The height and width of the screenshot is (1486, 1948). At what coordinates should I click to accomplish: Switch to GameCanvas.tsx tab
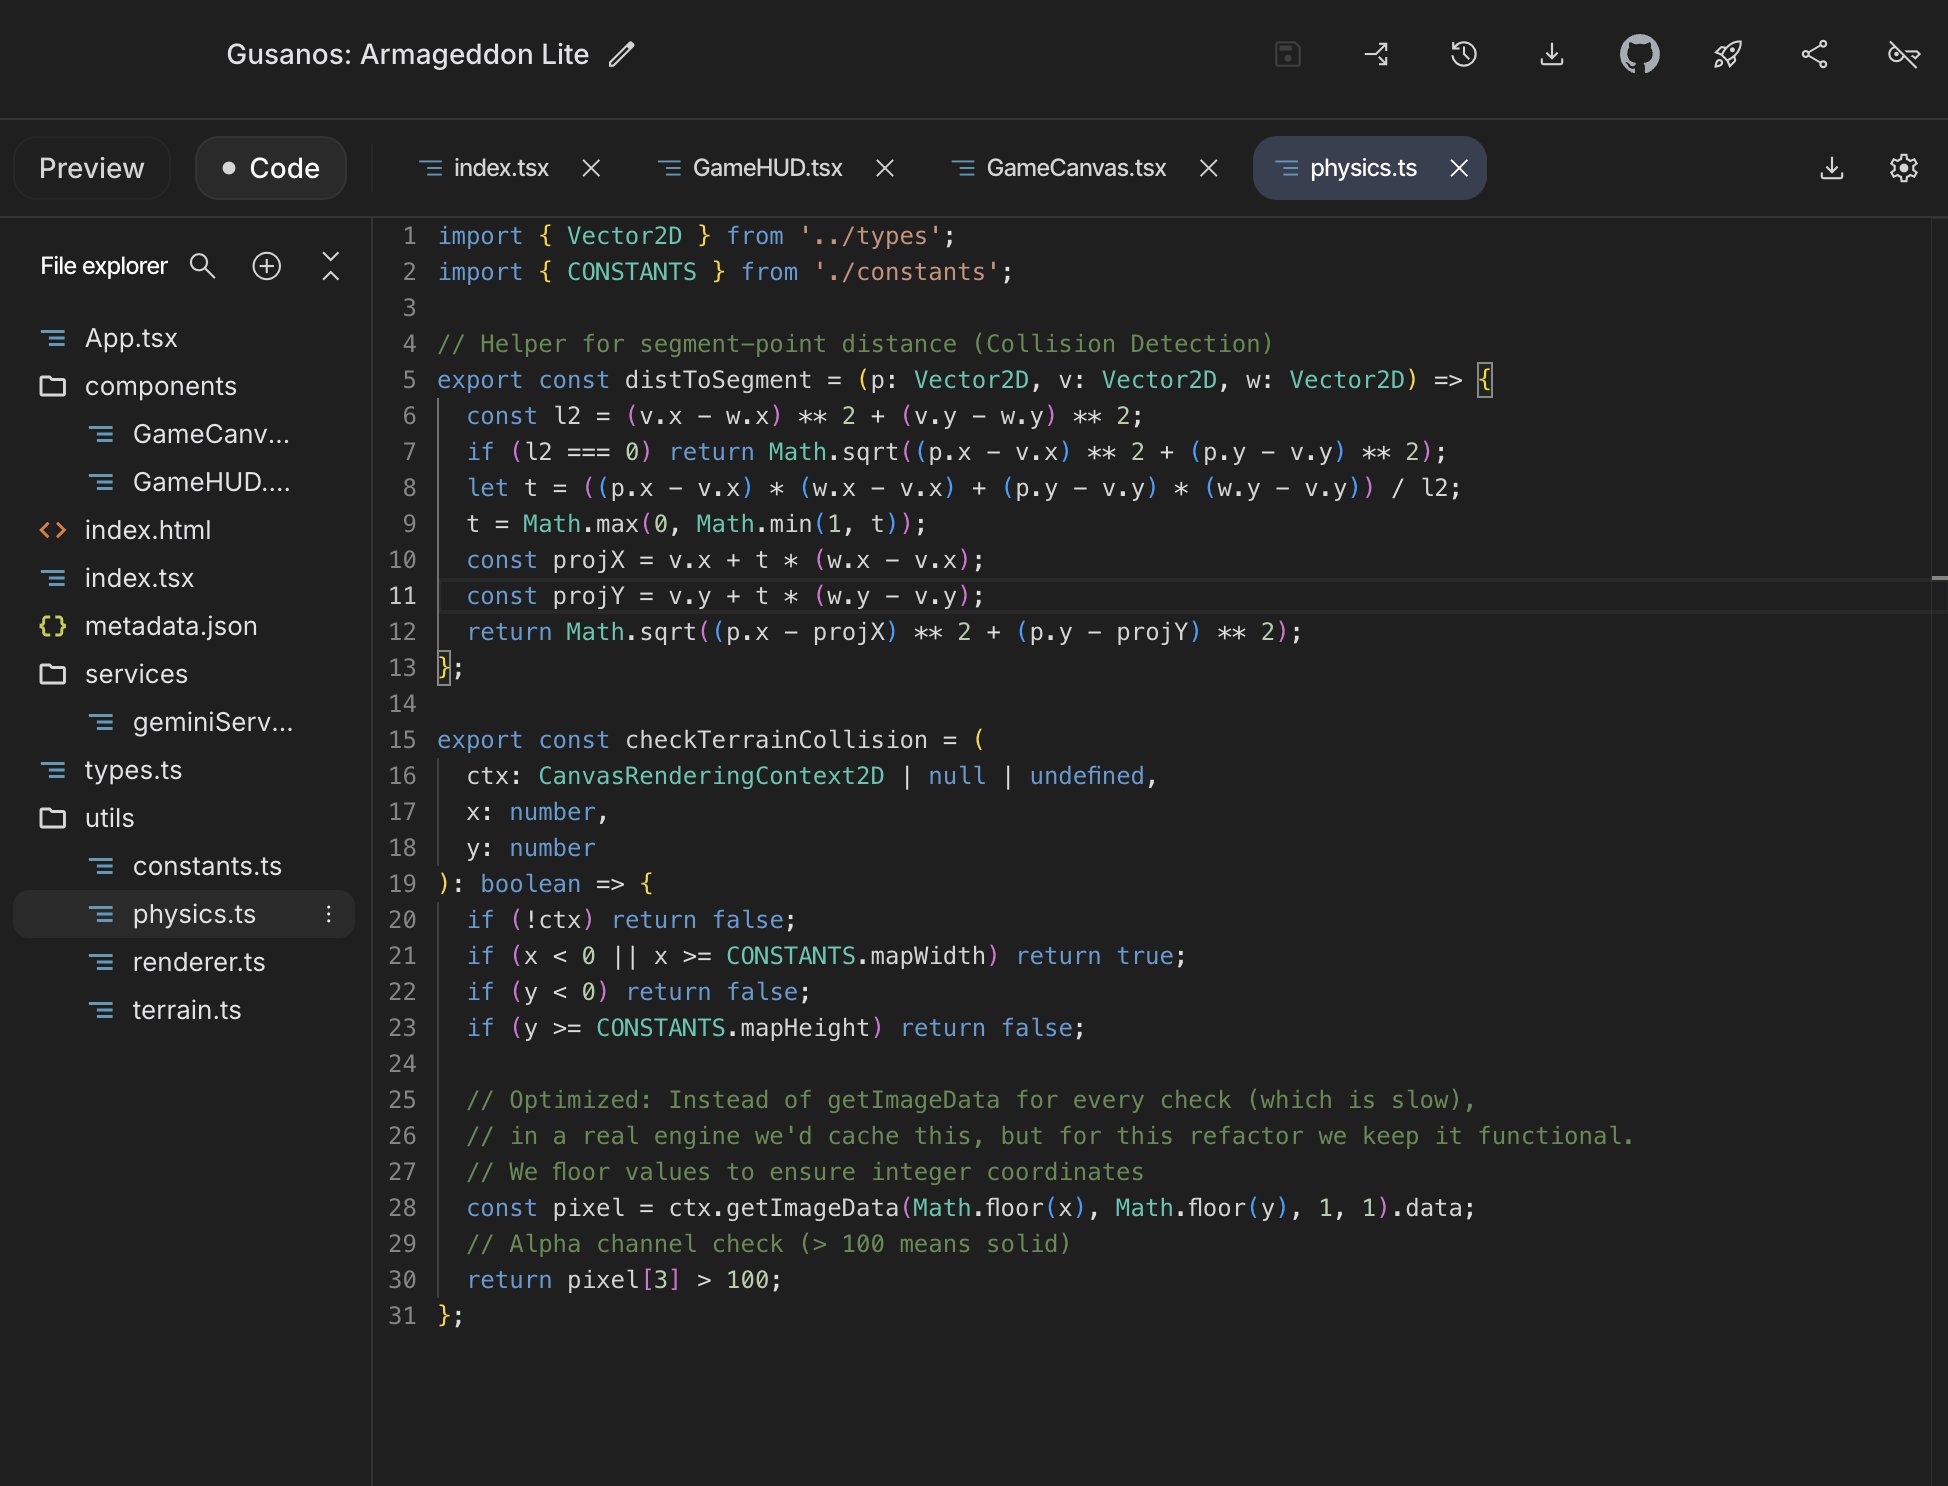click(x=1075, y=168)
